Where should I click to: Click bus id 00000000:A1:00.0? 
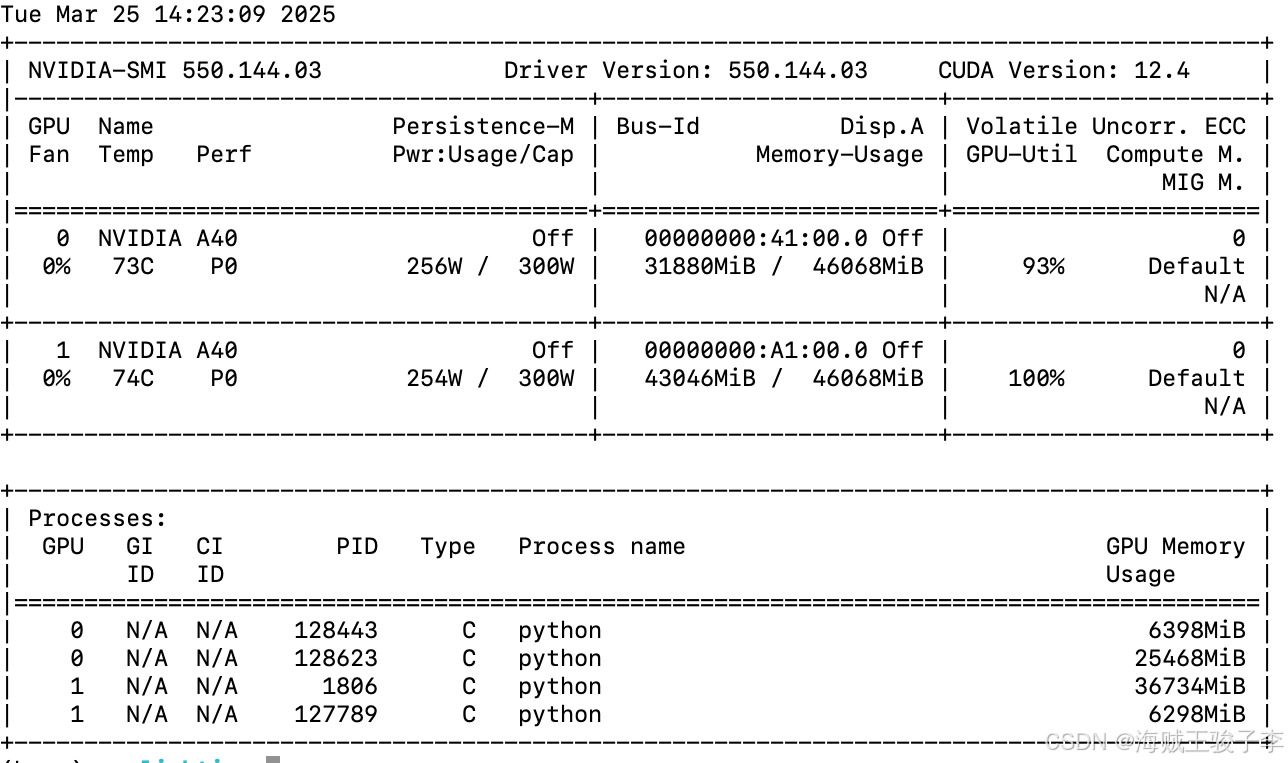(x=756, y=351)
